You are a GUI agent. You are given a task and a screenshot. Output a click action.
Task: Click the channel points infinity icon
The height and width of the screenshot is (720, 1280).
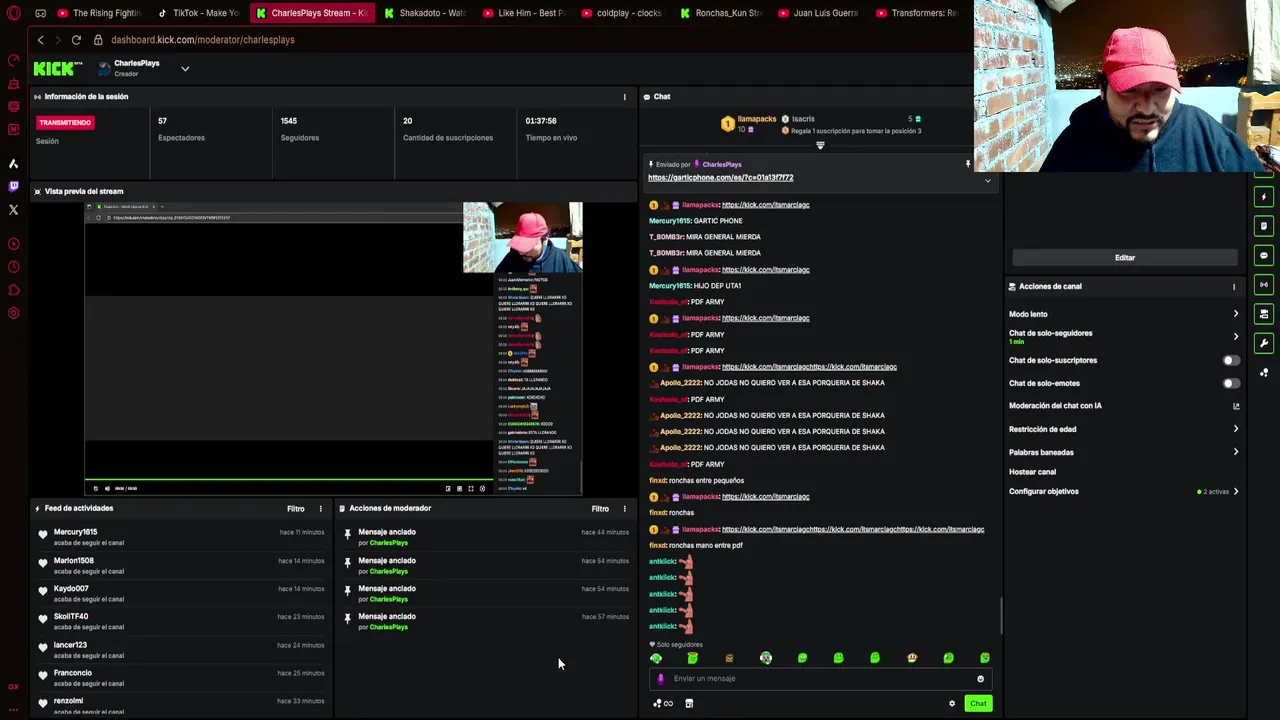[663, 704]
